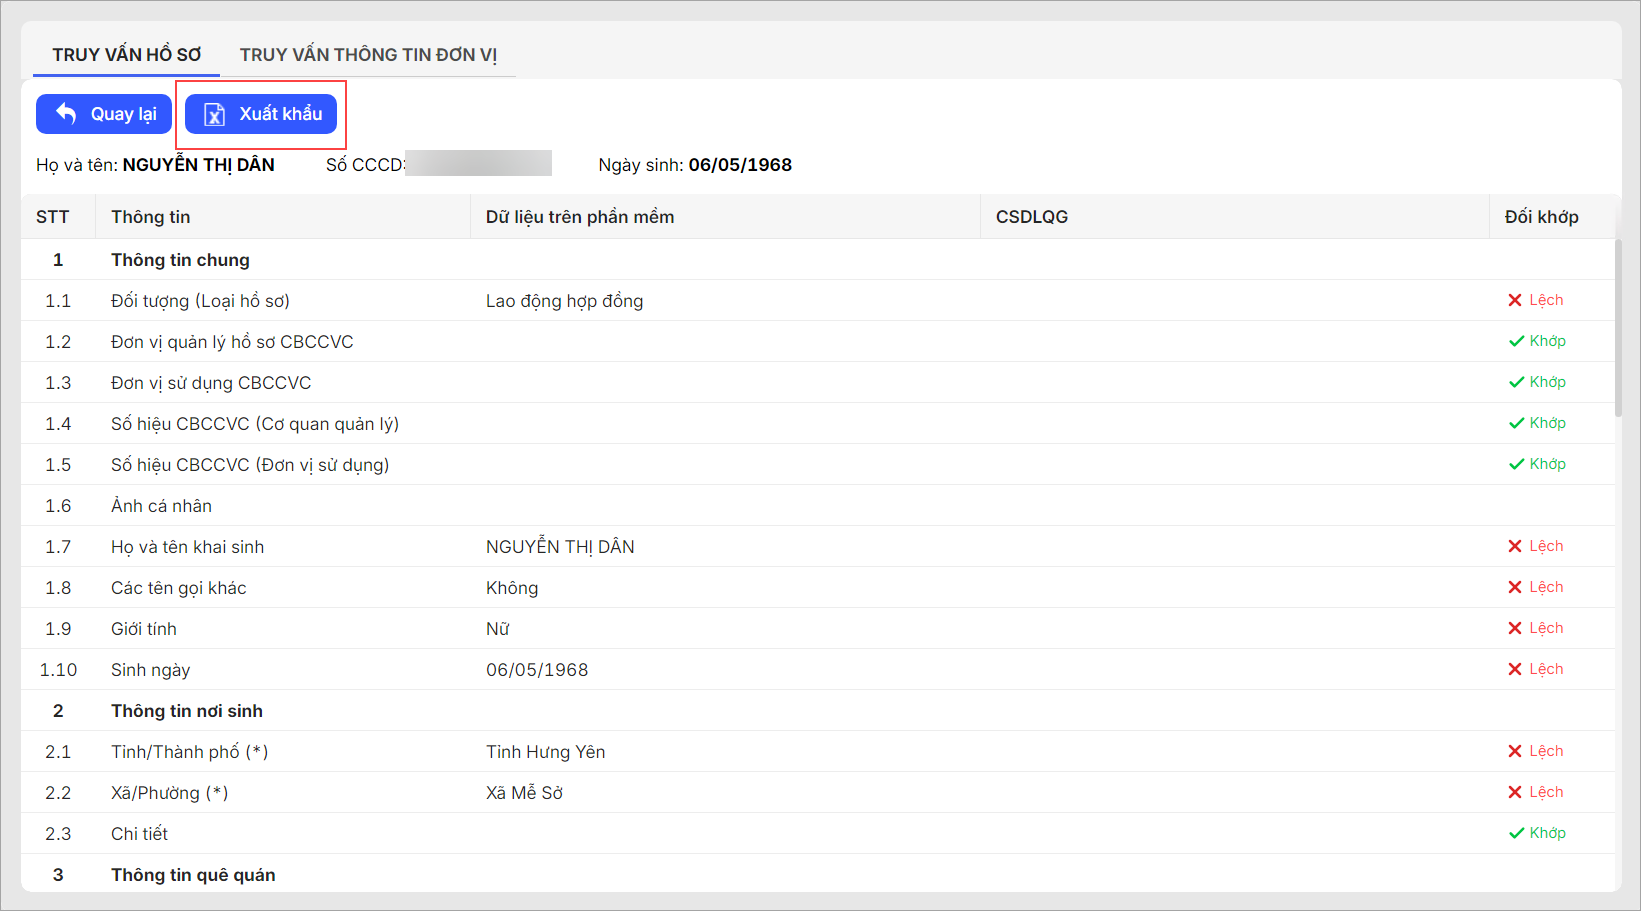Click the Lệch status for Các tên gọi khác

[1545, 588]
